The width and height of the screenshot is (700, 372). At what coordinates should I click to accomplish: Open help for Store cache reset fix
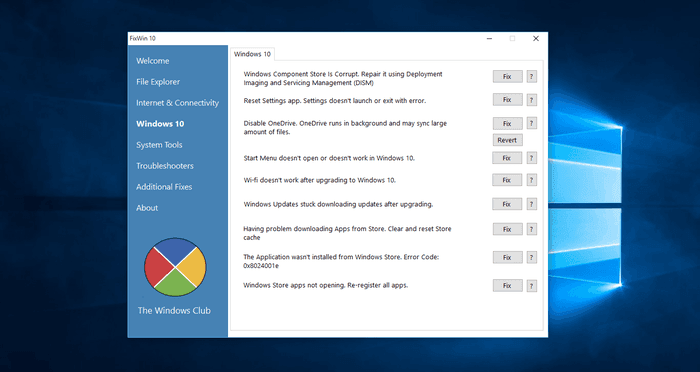click(x=531, y=229)
